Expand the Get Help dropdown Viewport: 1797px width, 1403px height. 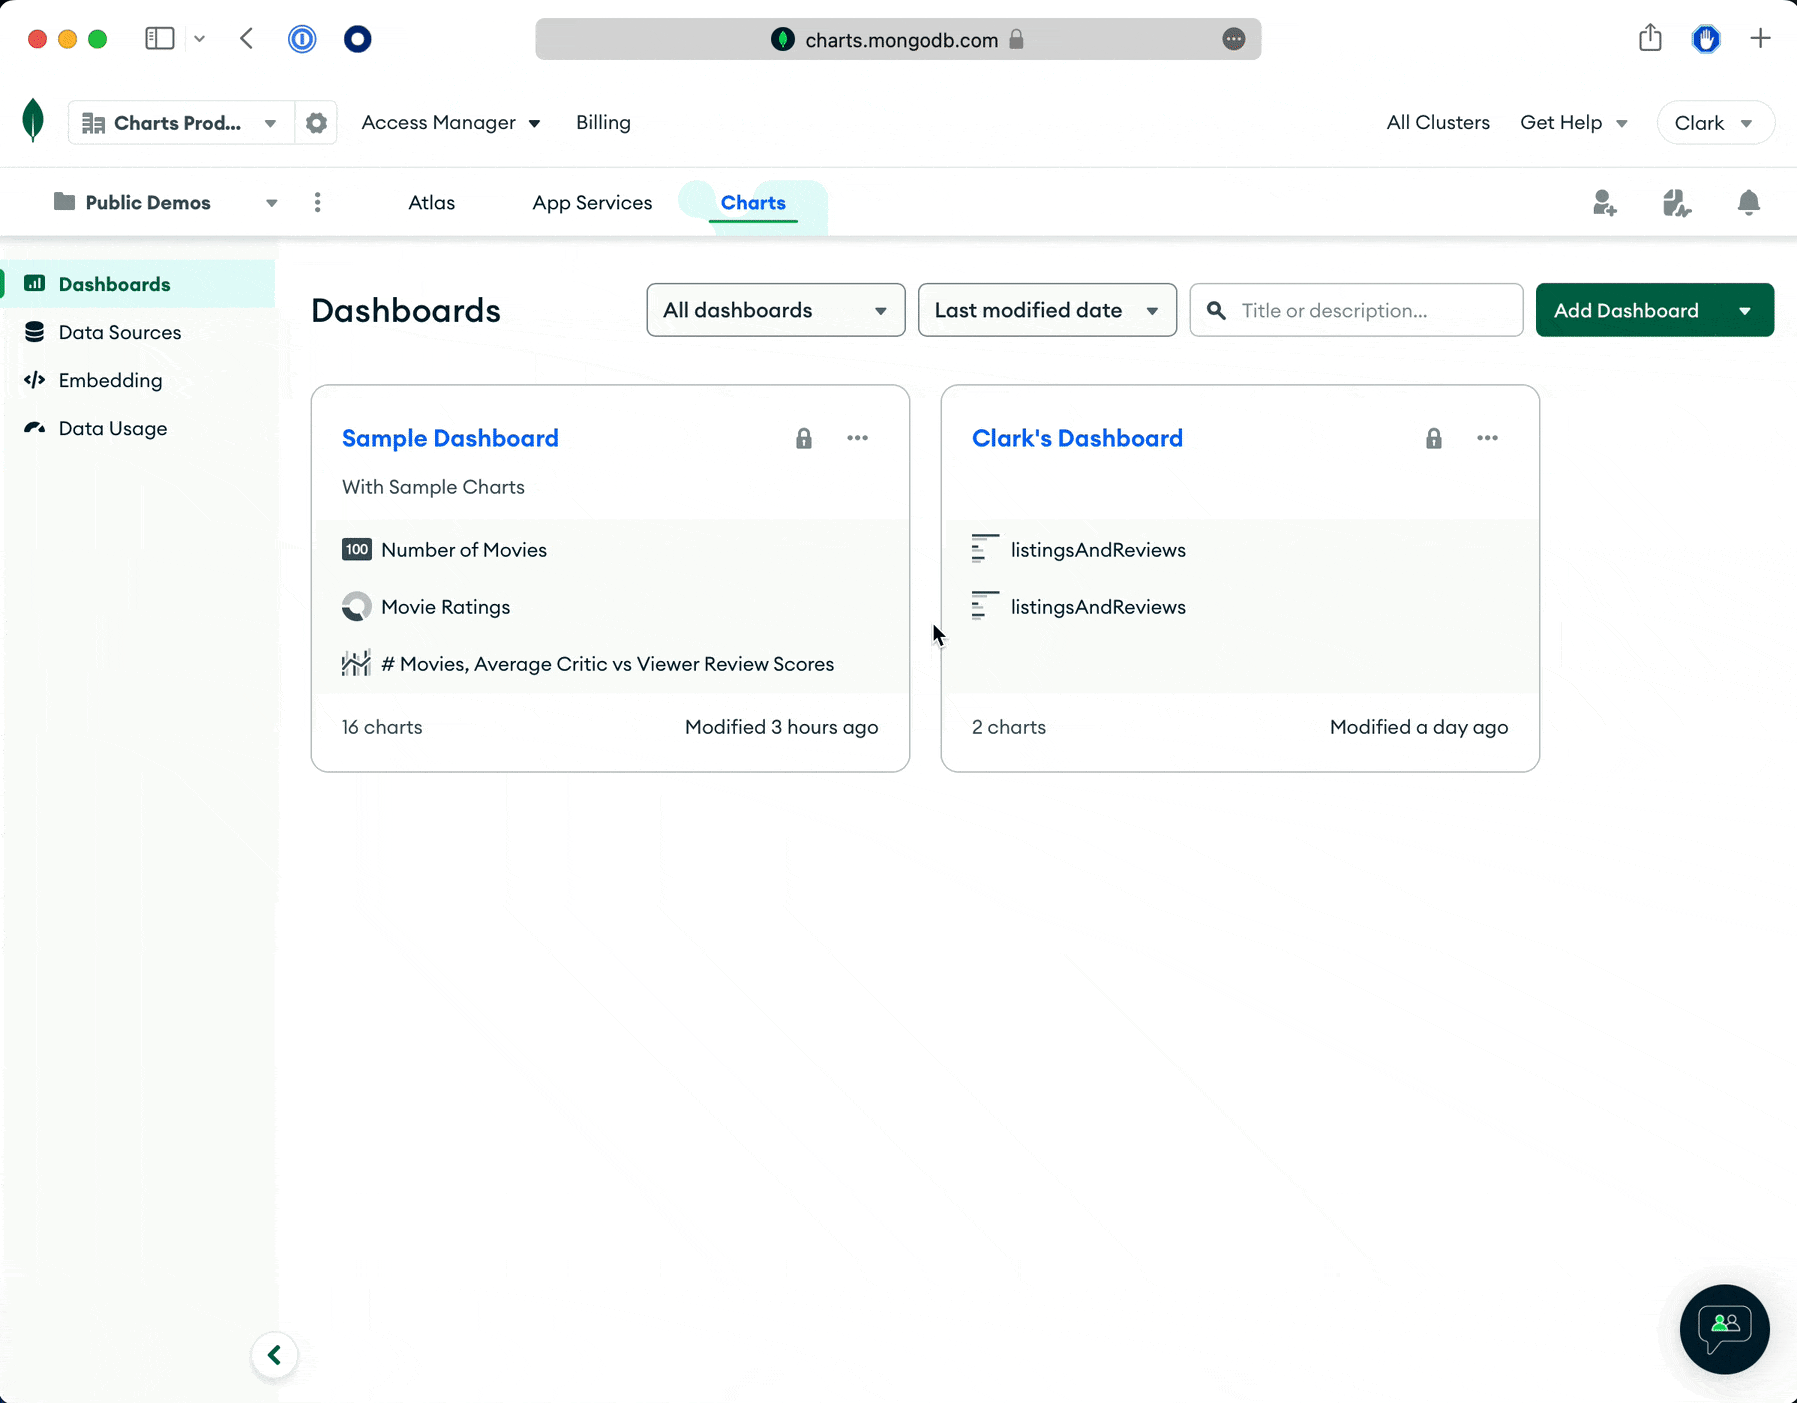click(1574, 123)
